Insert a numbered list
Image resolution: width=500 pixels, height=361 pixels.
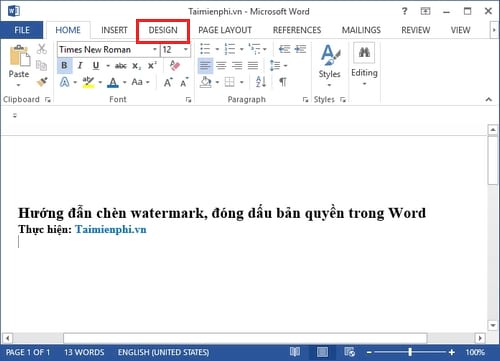[230, 49]
